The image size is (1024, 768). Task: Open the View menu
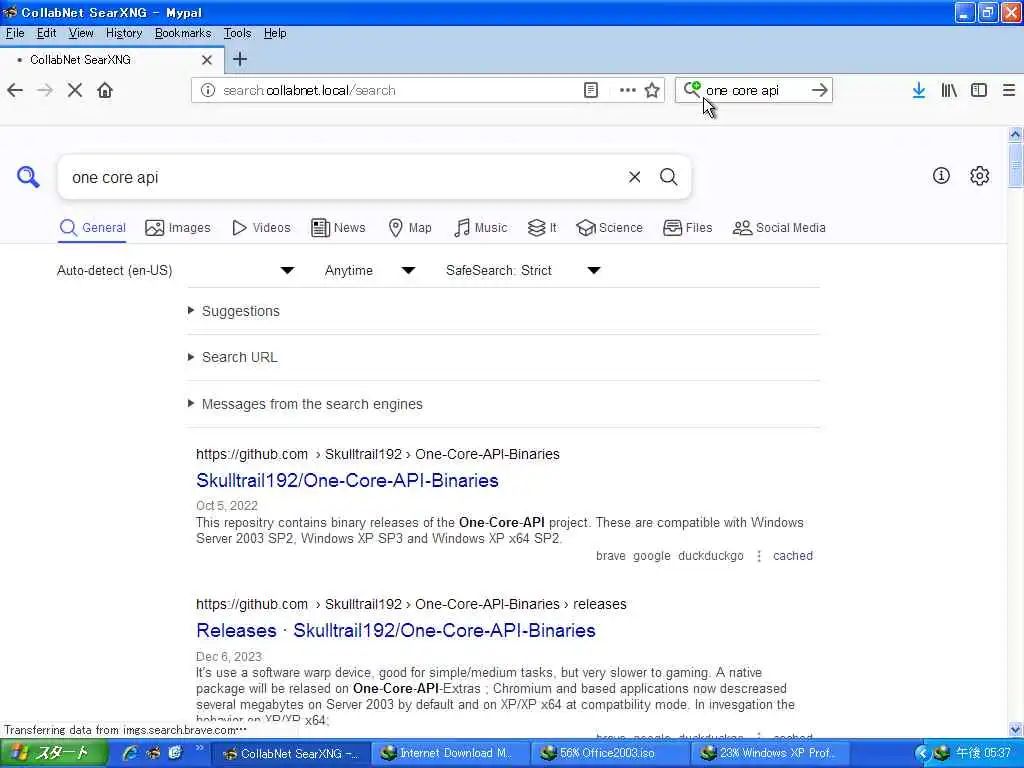coord(81,33)
